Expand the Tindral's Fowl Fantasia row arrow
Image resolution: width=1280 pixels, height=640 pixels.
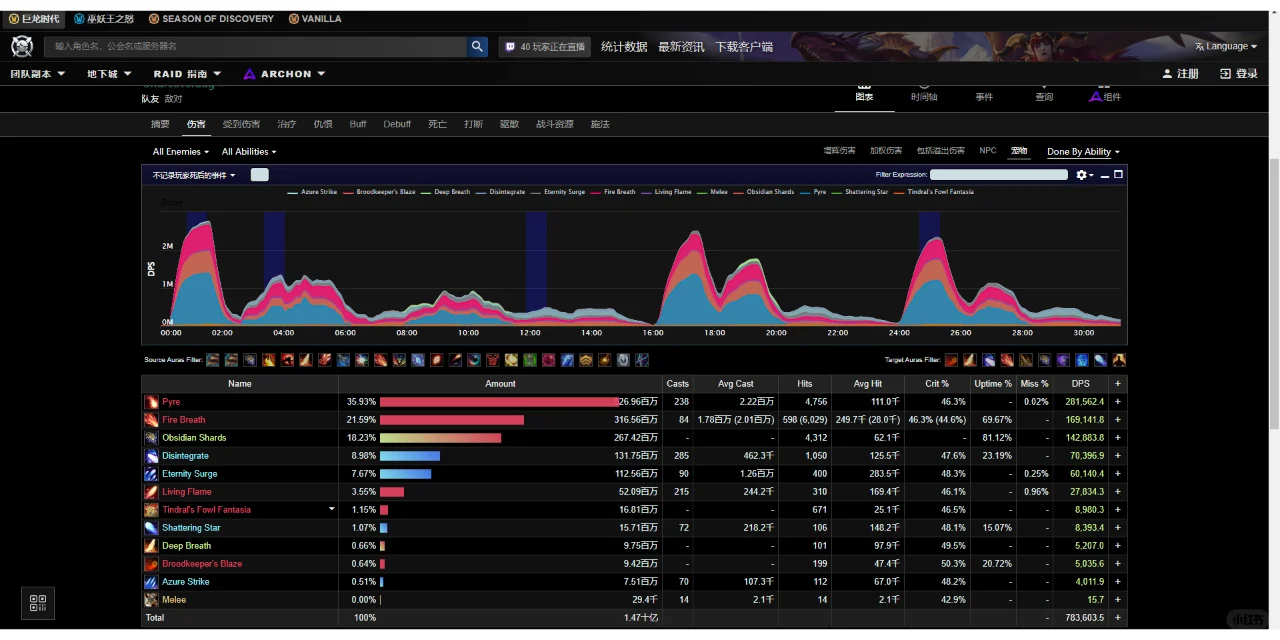[332, 510]
